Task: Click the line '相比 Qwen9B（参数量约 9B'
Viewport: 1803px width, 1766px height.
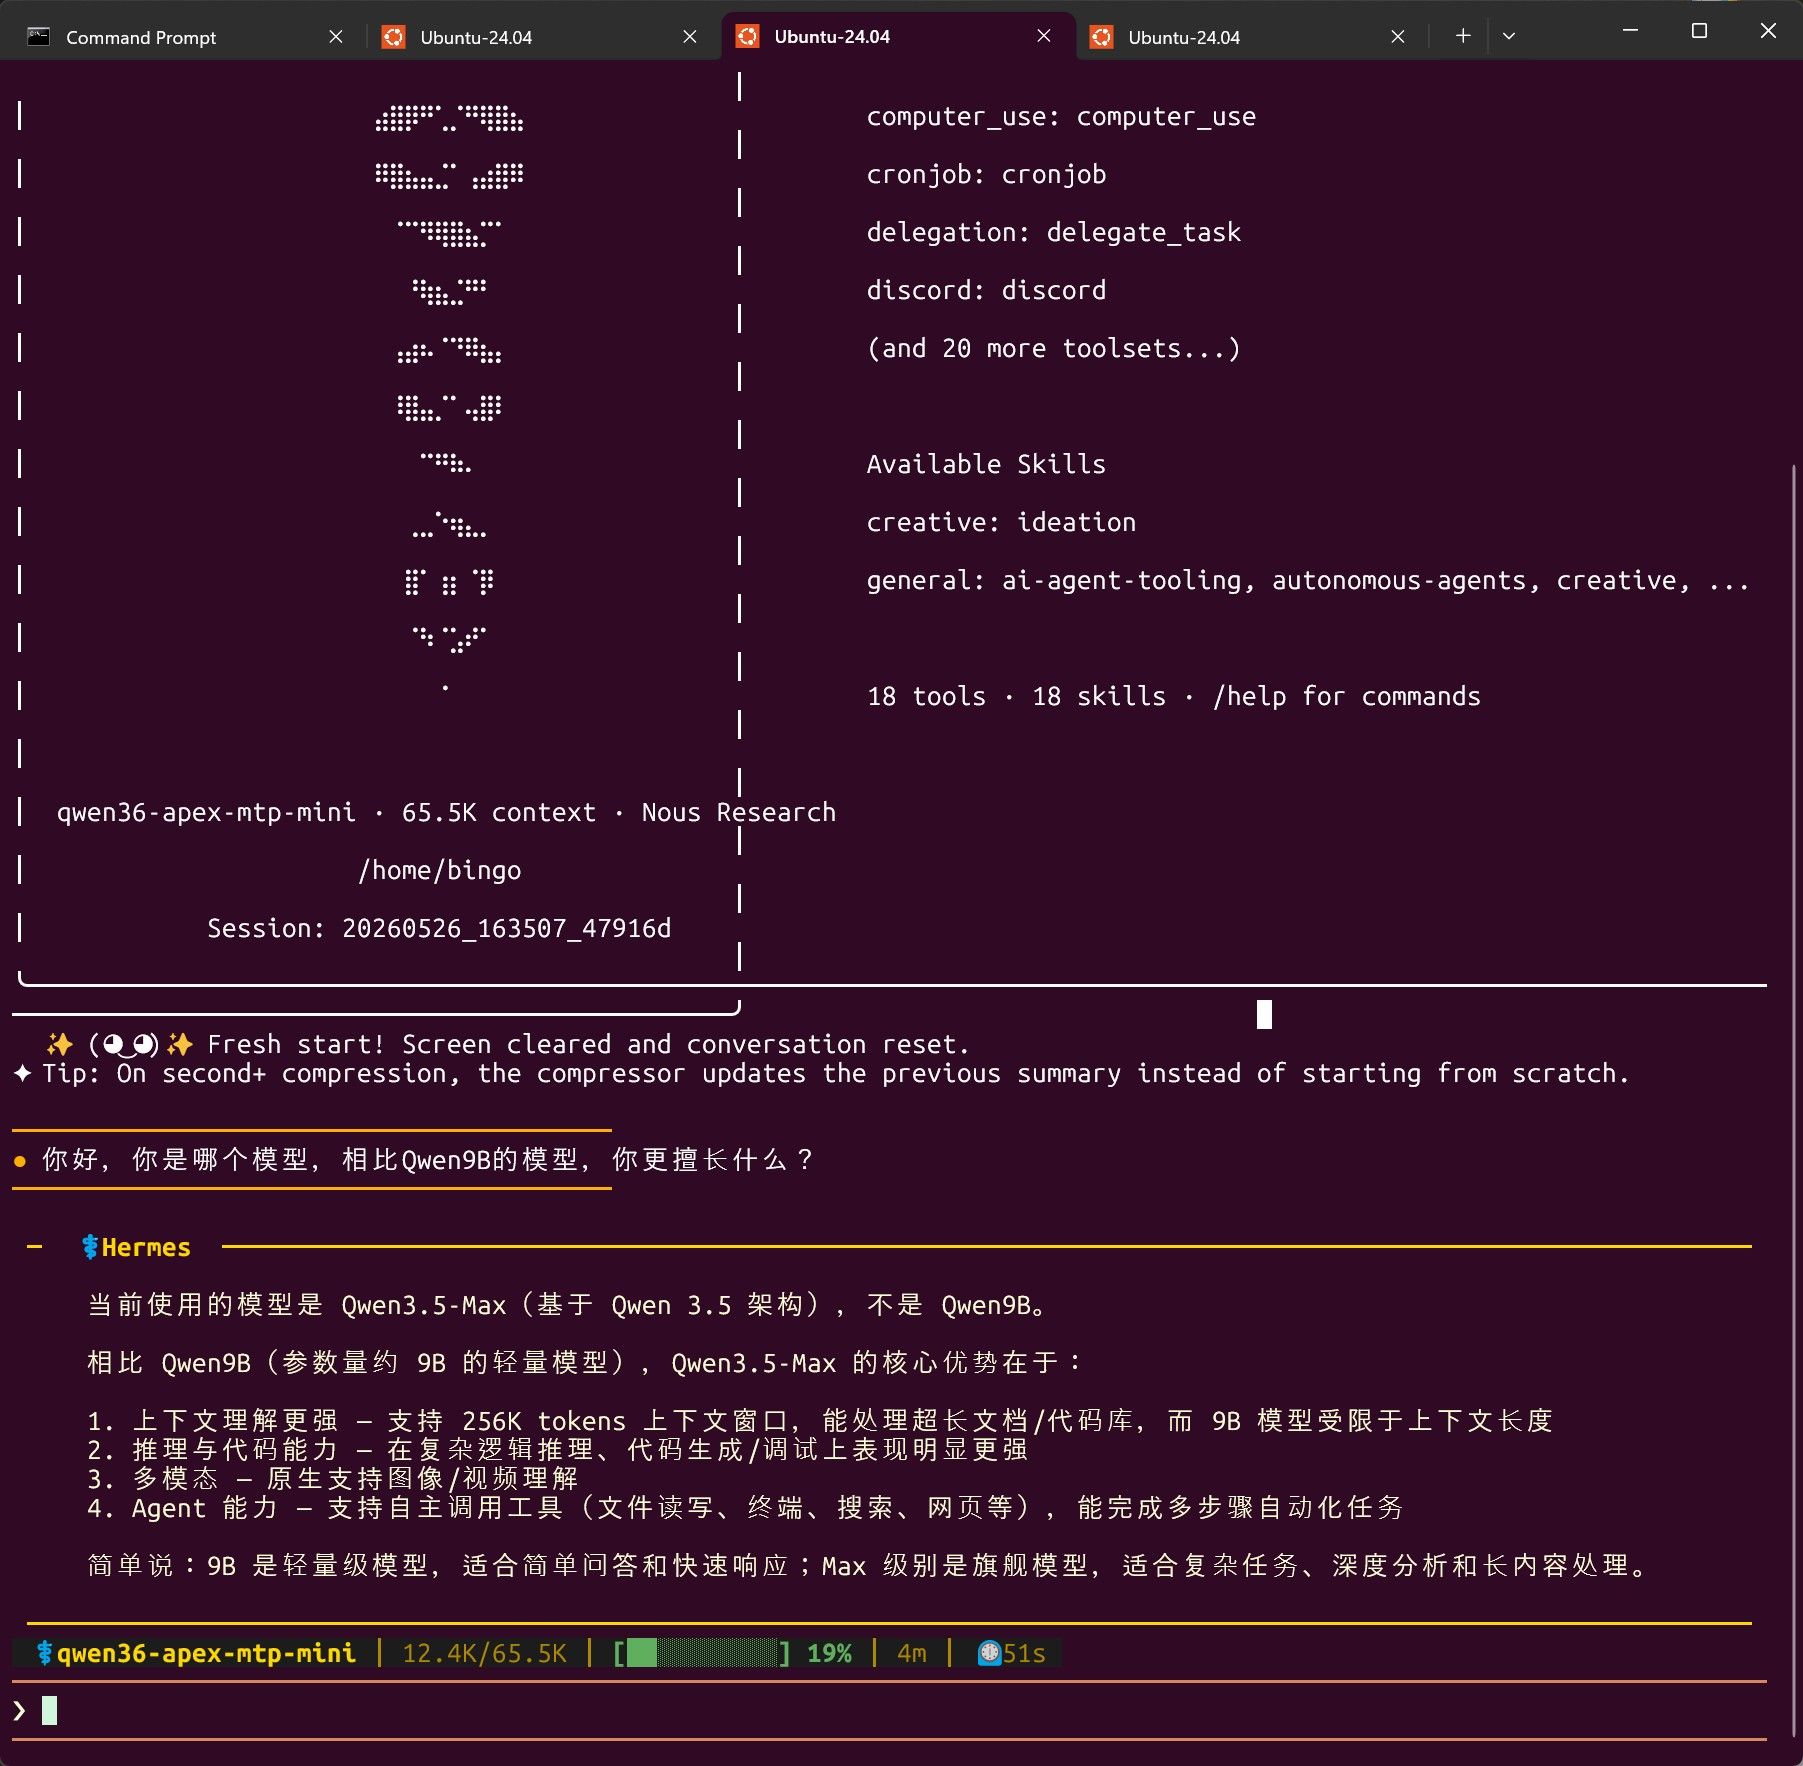Action: click(585, 1363)
